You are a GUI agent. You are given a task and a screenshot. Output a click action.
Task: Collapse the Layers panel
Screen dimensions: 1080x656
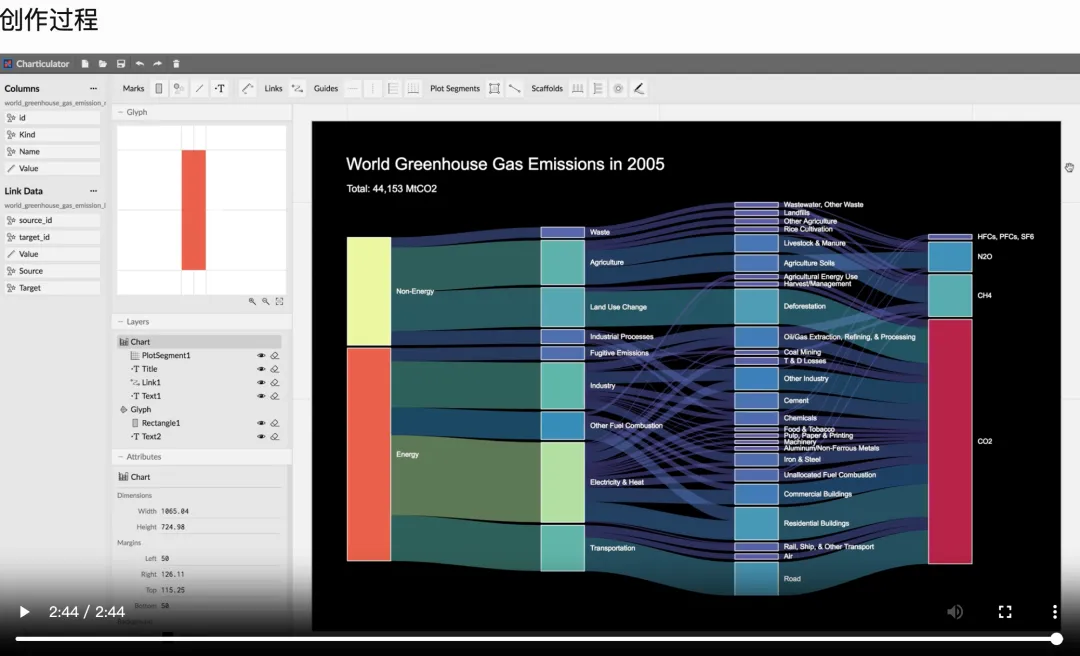pos(121,322)
